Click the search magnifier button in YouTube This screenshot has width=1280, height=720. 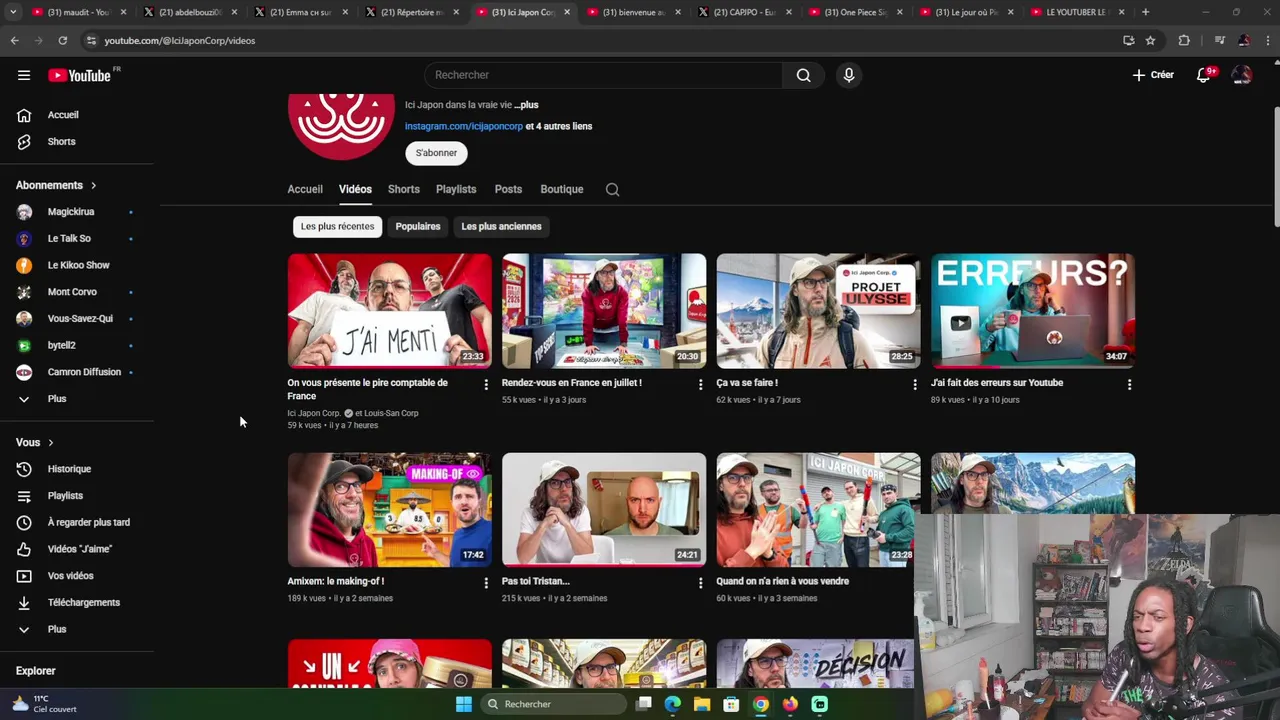[x=803, y=75]
